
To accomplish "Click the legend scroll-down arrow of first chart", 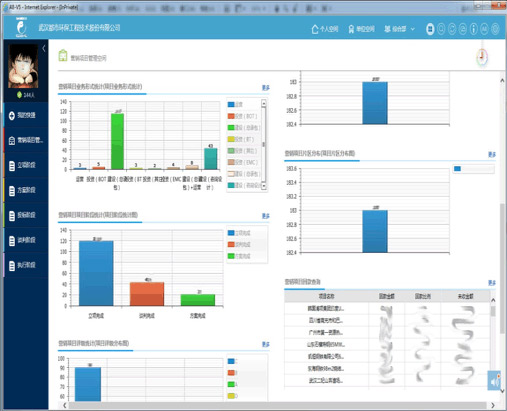I will coord(264,186).
